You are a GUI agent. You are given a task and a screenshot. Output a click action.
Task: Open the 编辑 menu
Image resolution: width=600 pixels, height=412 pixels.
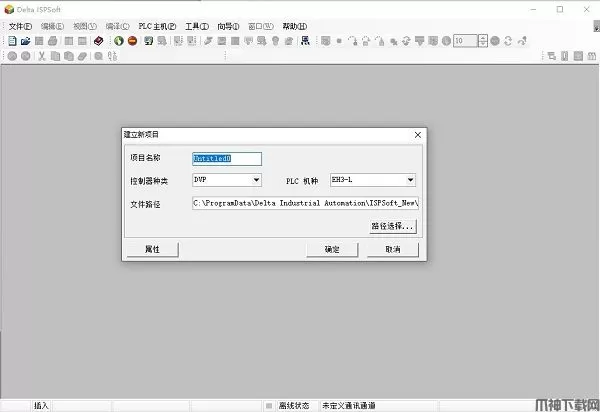52,26
